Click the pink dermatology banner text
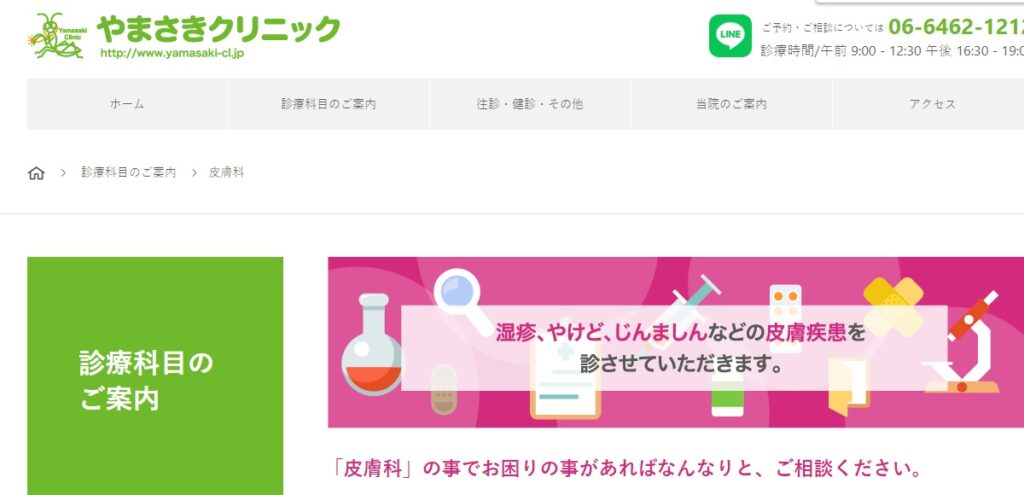 pyautogui.click(x=679, y=348)
